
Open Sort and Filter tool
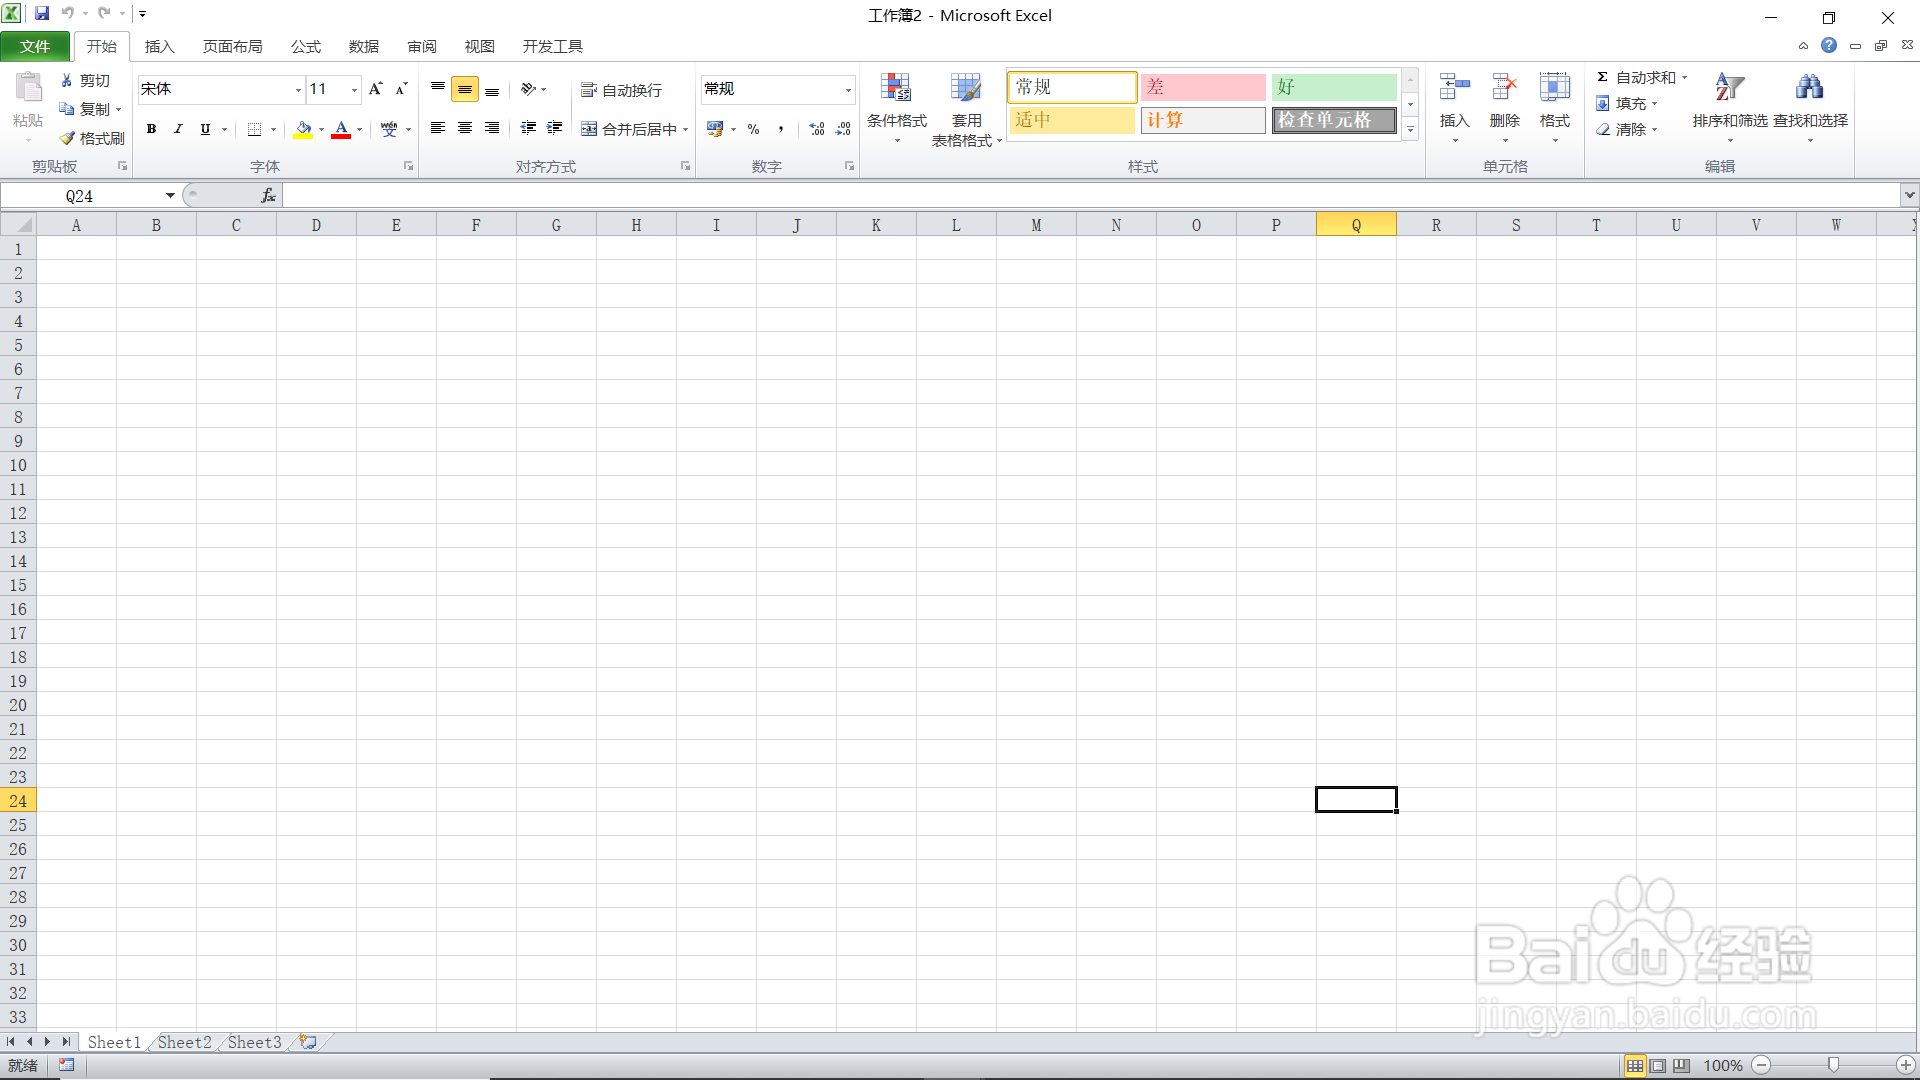(1729, 90)
